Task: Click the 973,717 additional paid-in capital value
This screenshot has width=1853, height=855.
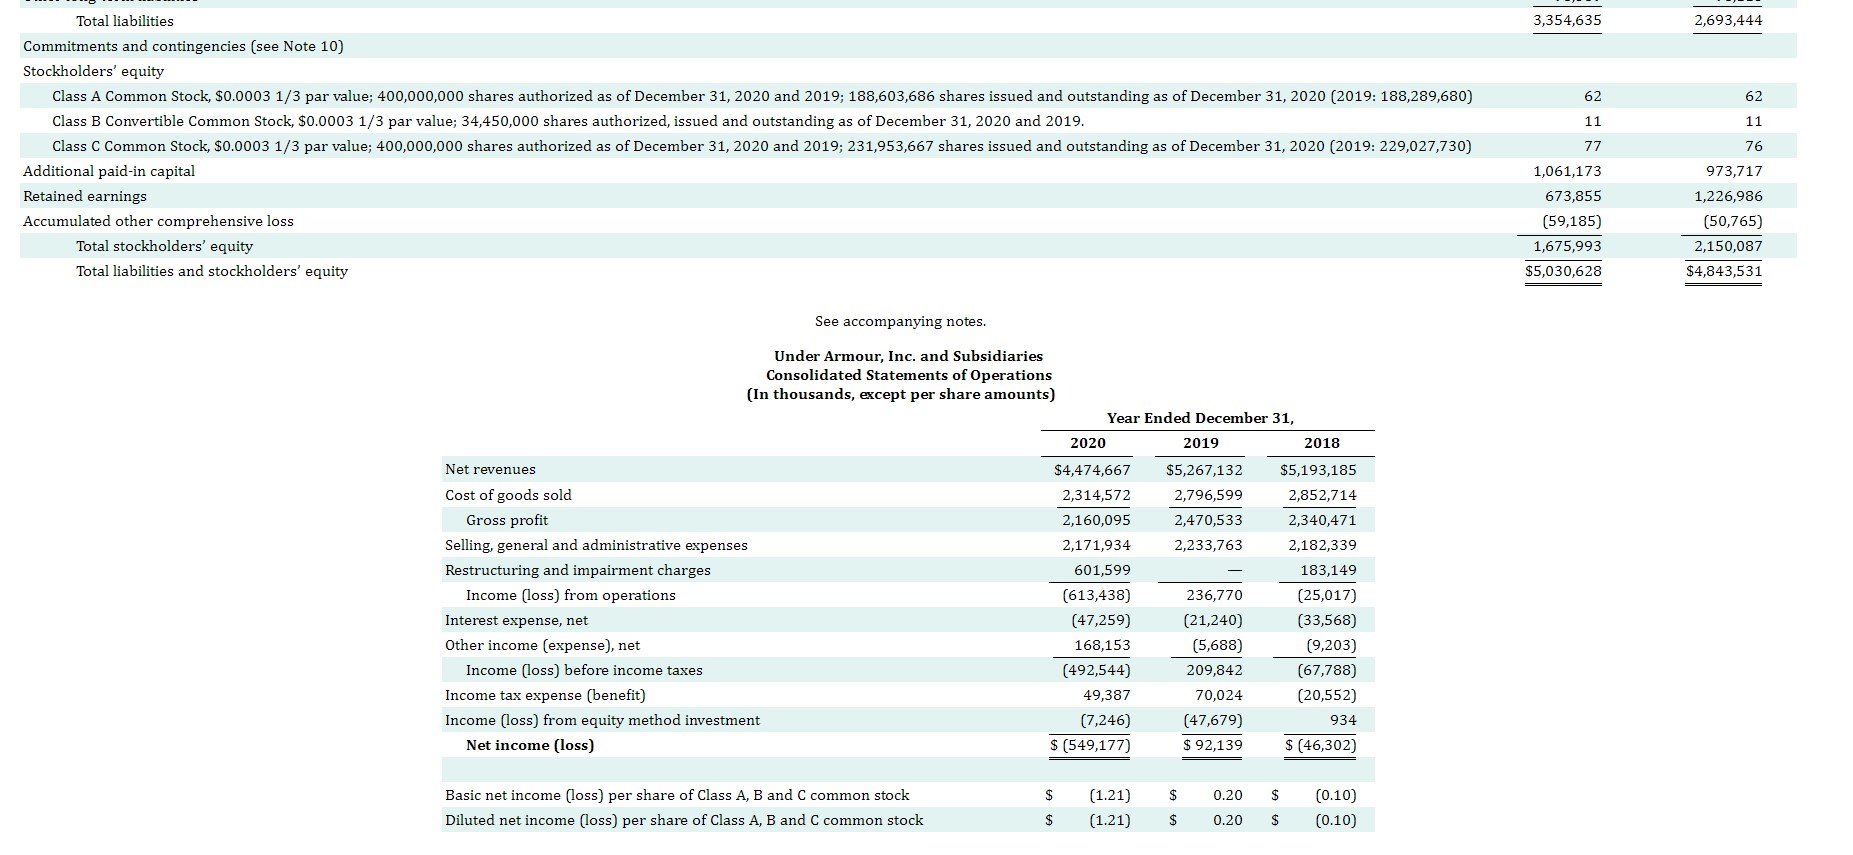Action: 1734,171
